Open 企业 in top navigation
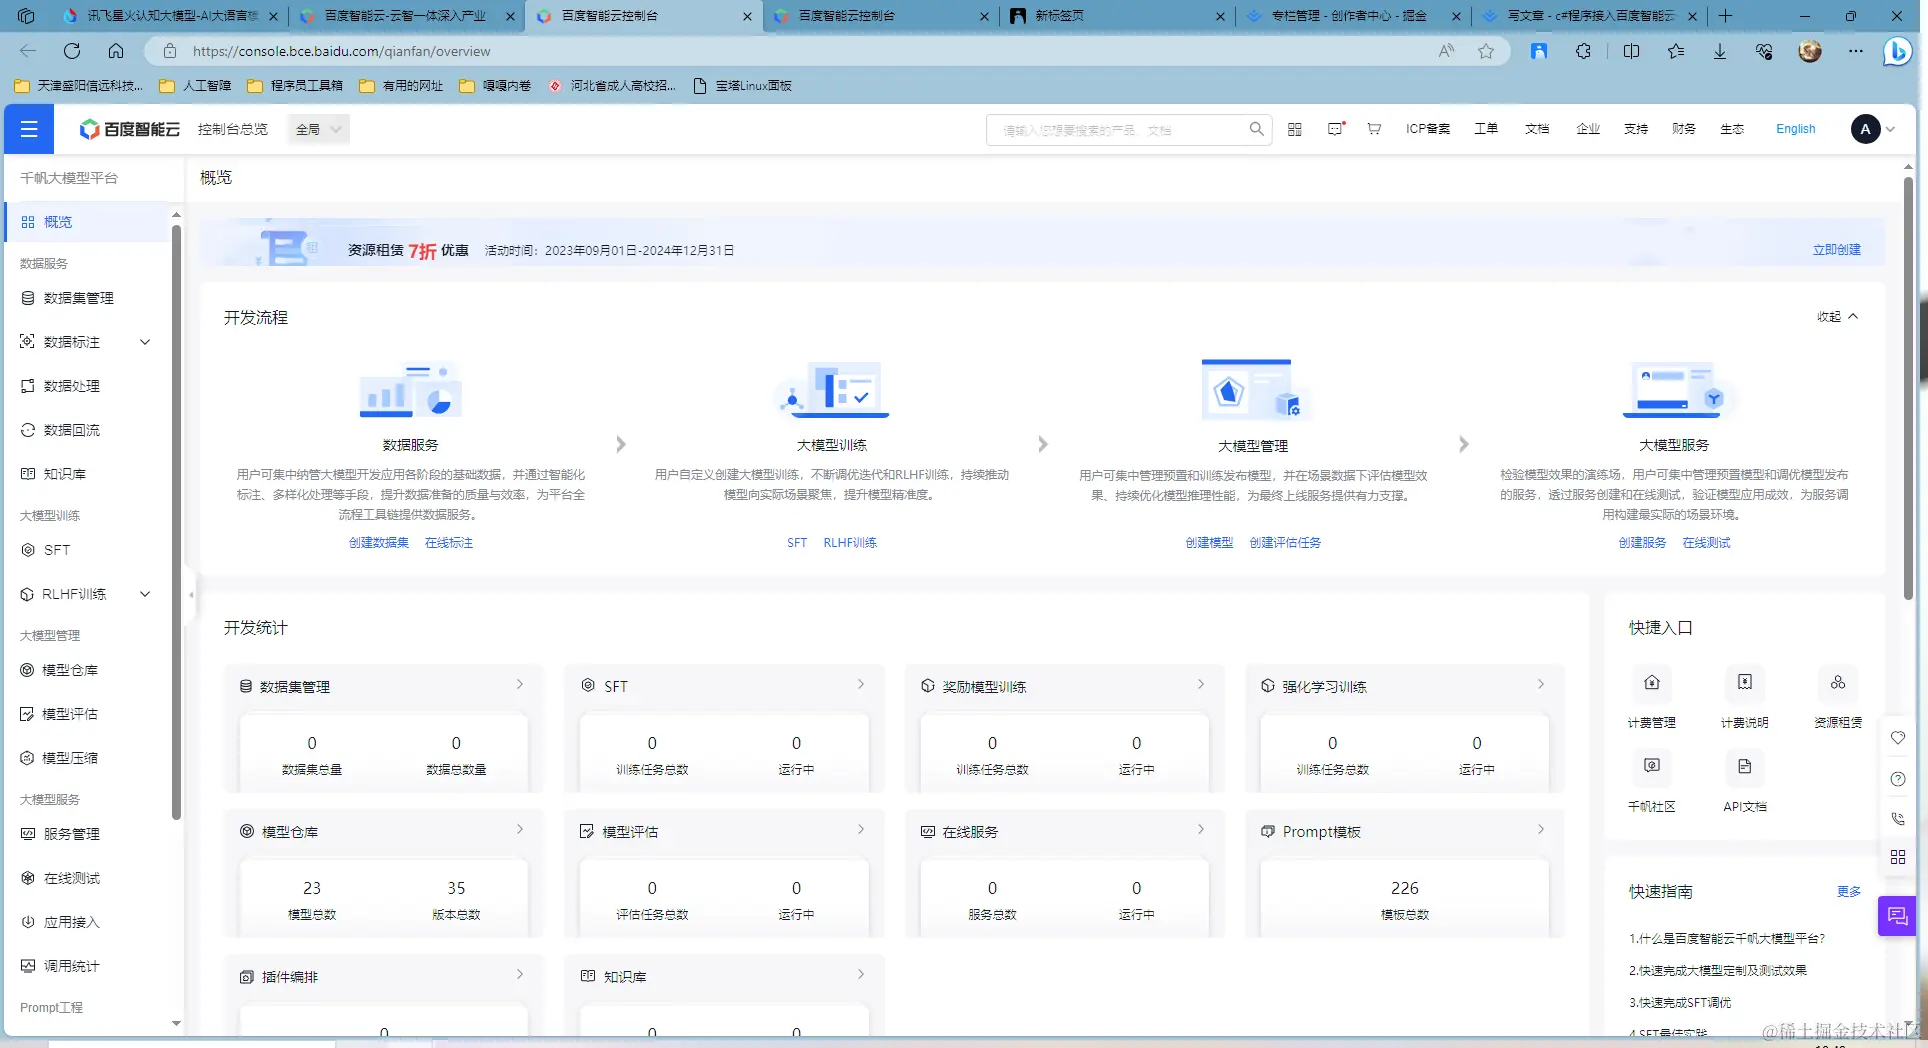 point(1588,129)
